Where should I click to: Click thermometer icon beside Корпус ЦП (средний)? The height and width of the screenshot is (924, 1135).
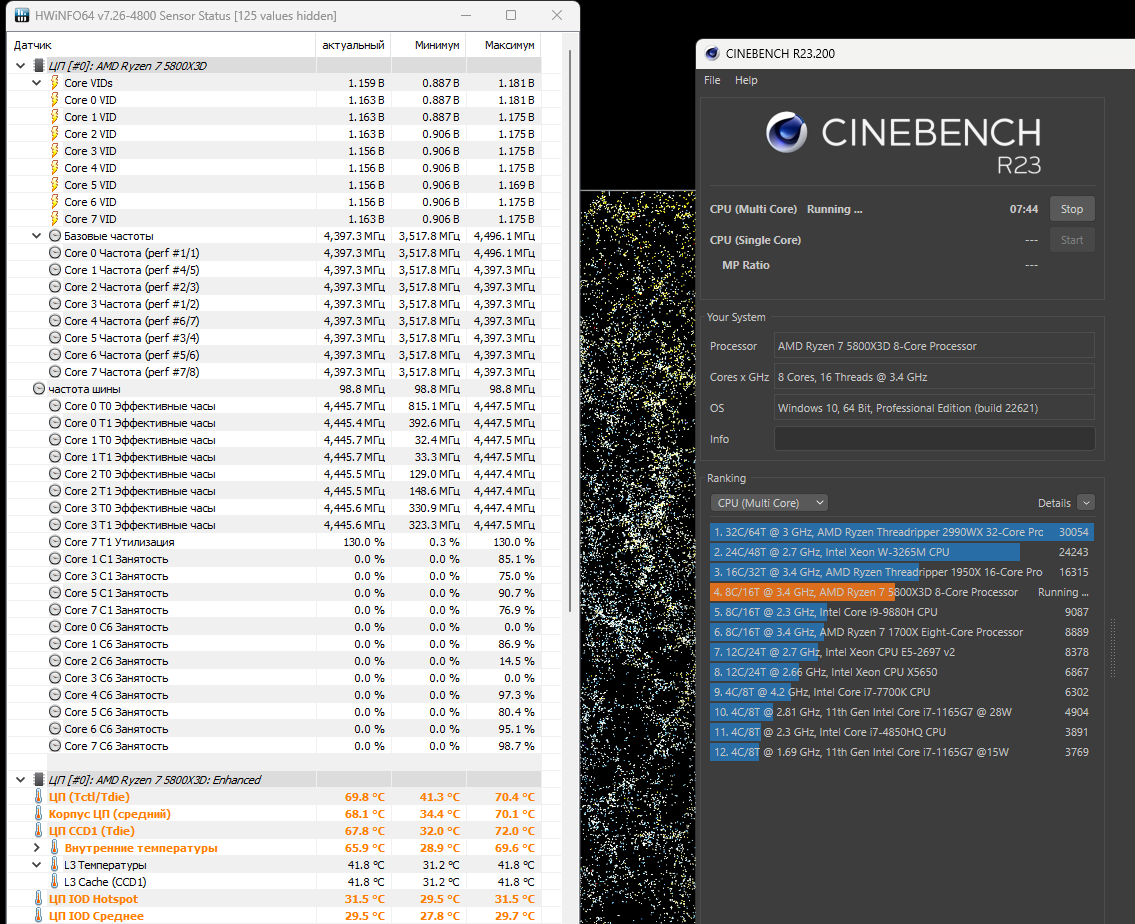click(x=39, y=813)
